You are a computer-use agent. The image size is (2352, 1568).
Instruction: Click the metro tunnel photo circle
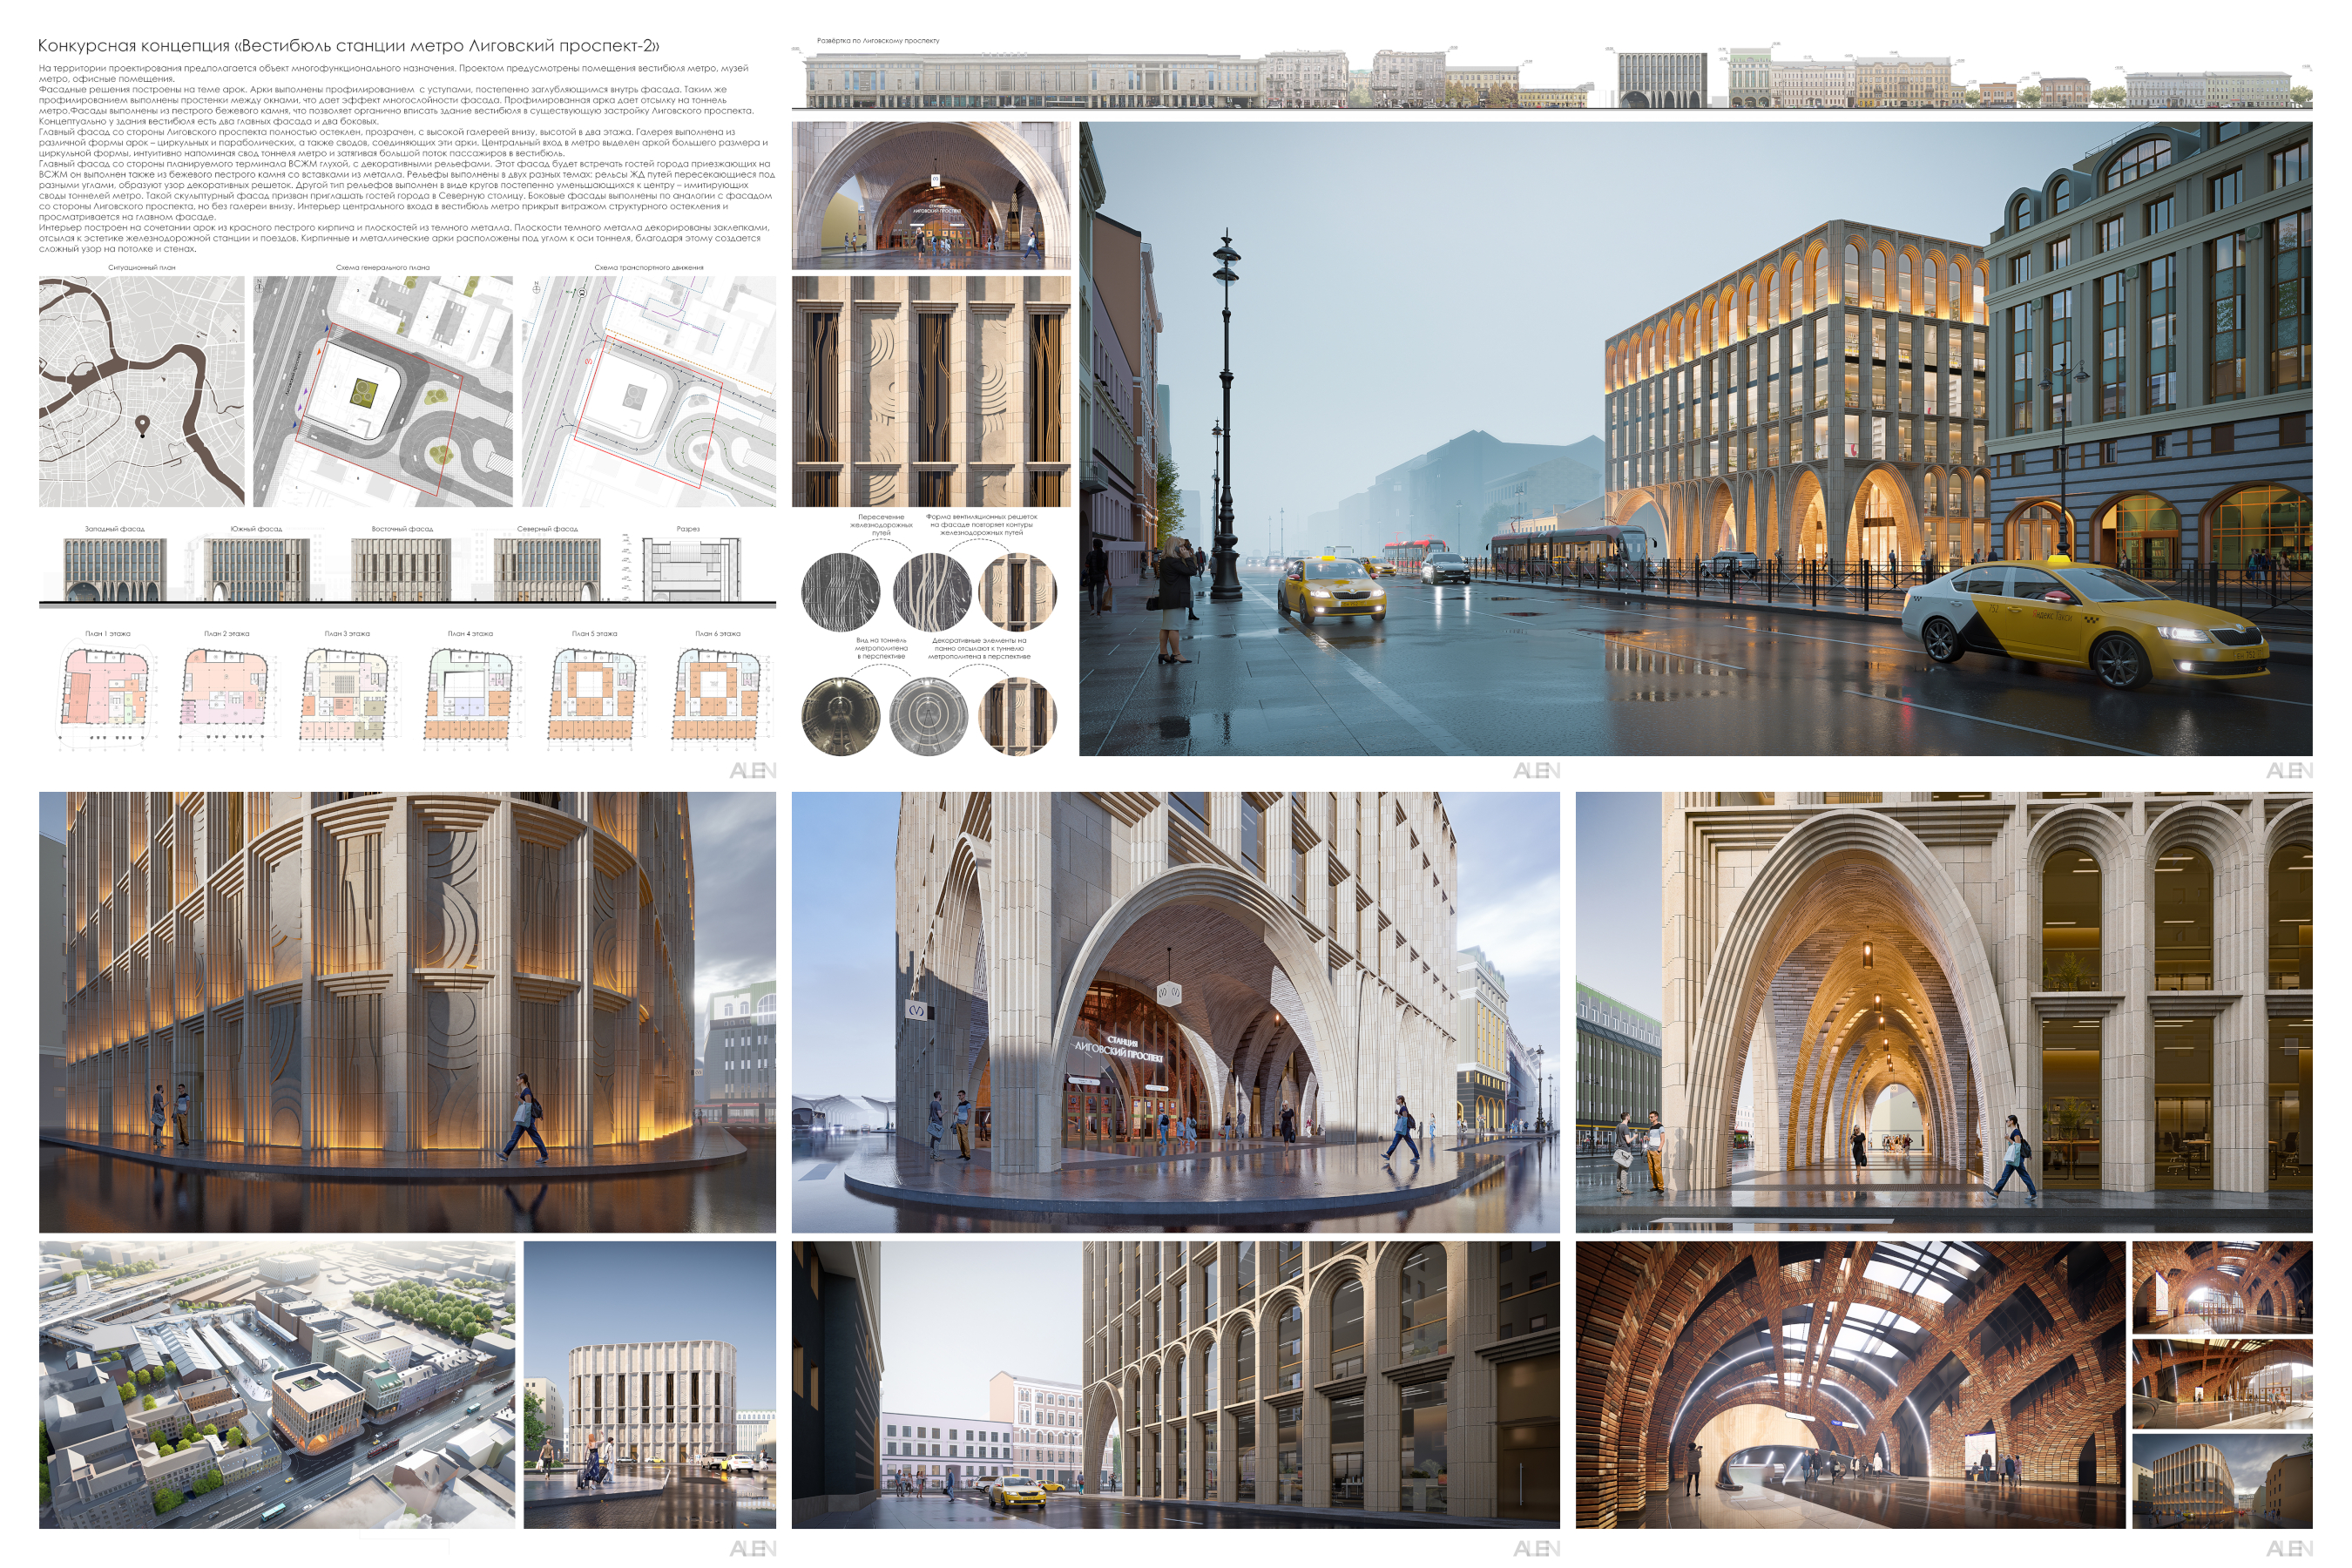[840, 715]
